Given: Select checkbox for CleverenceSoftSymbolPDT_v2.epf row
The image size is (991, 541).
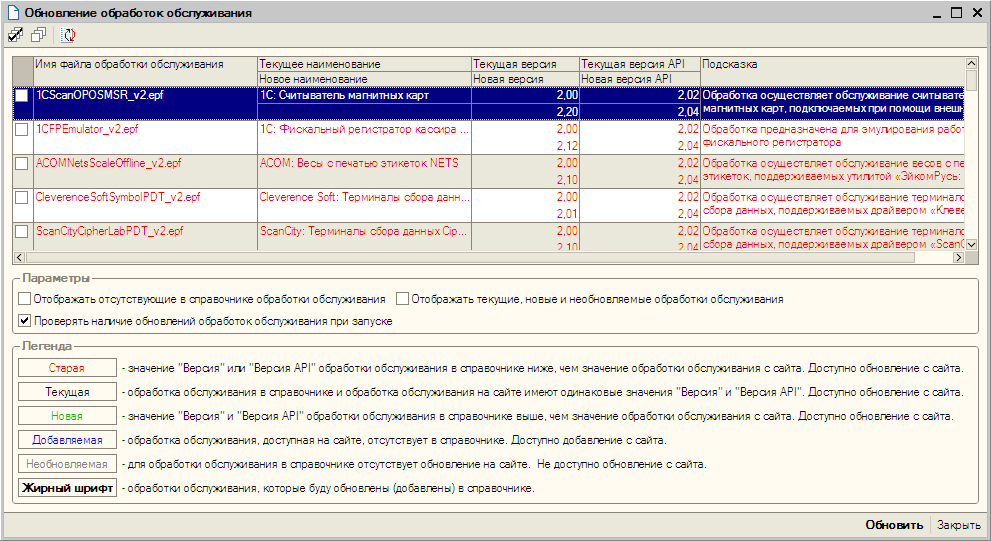Looking at the screenshot, I should [x=22, y=198].
